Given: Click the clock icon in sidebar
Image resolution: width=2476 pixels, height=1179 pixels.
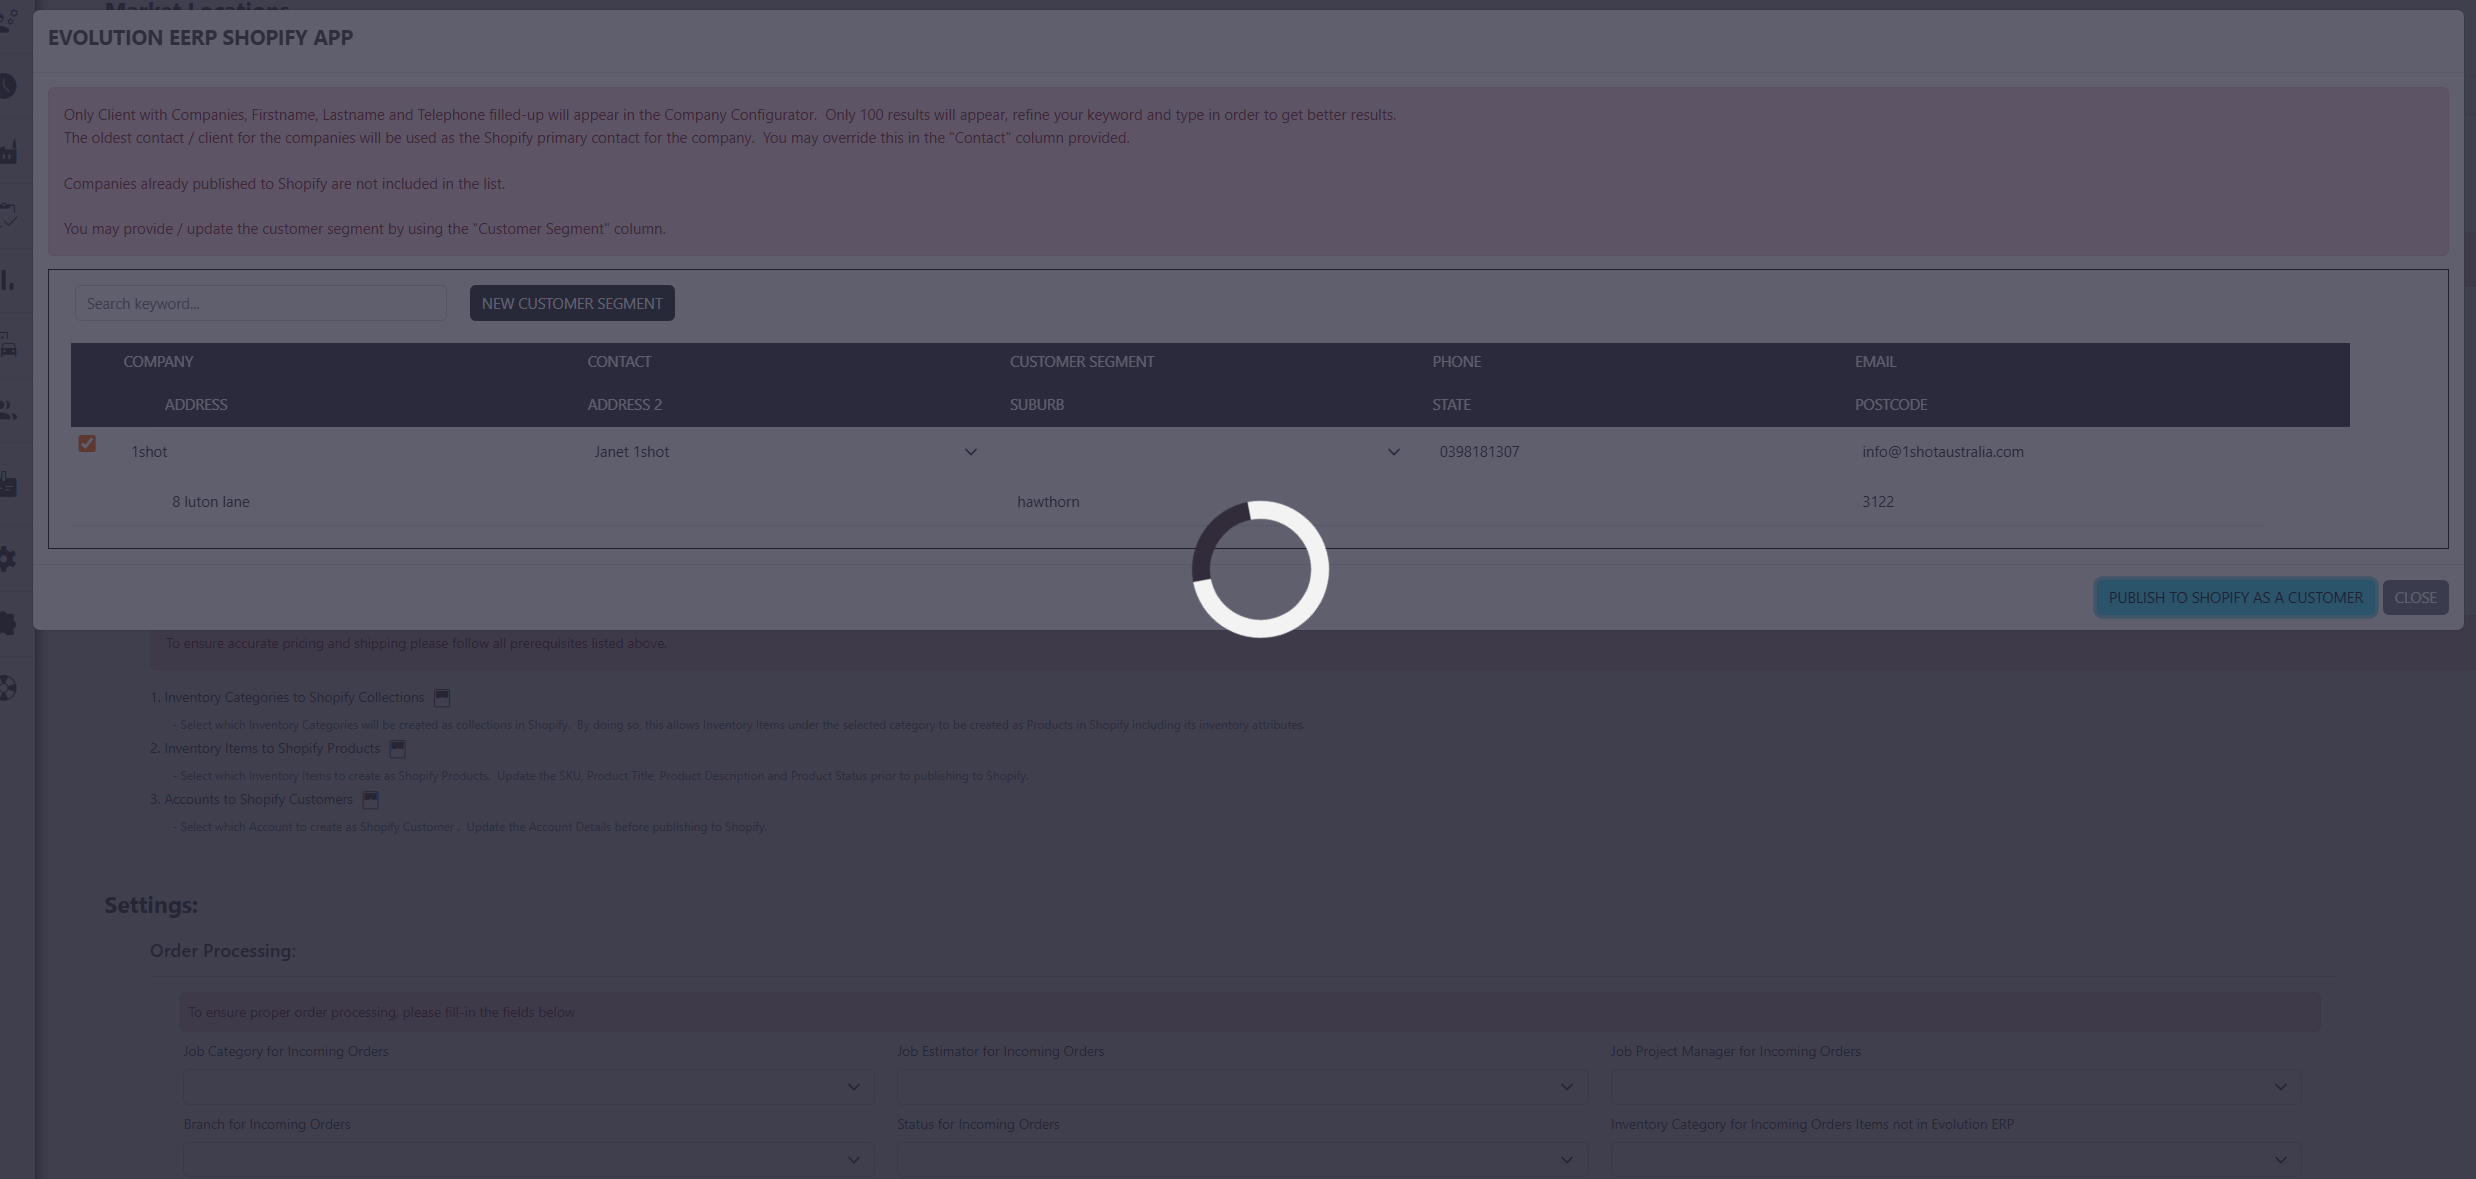Looking at the screenshot, I should click(8, 86).
